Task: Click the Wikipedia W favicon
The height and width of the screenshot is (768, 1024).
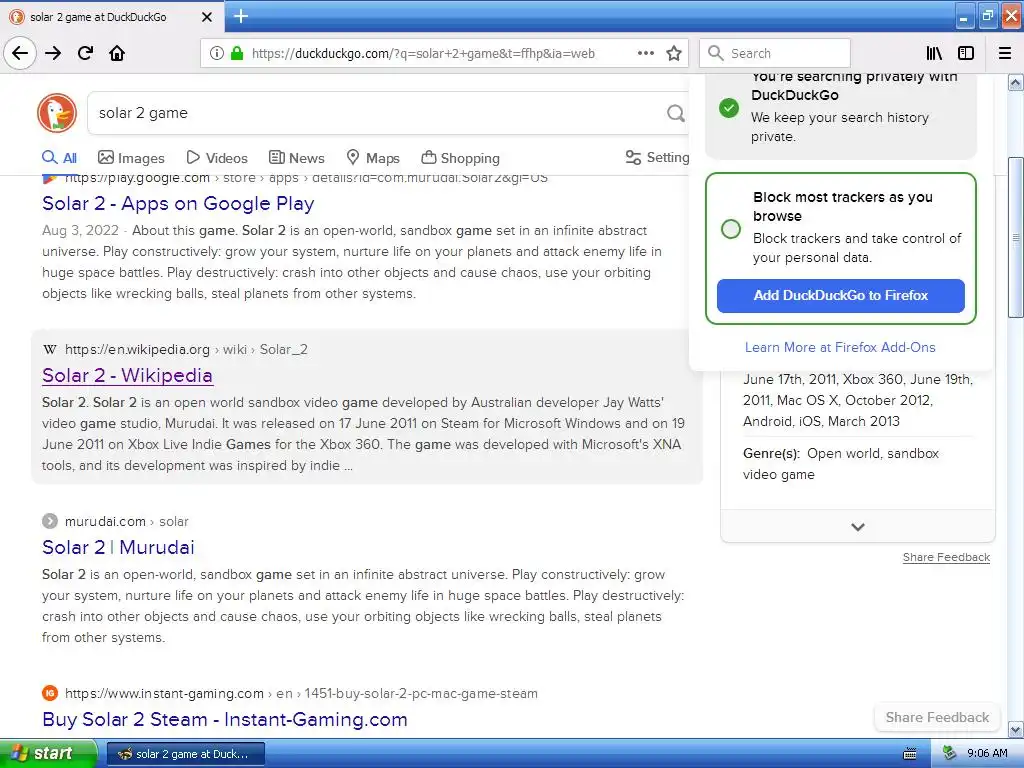Action: 50,349
